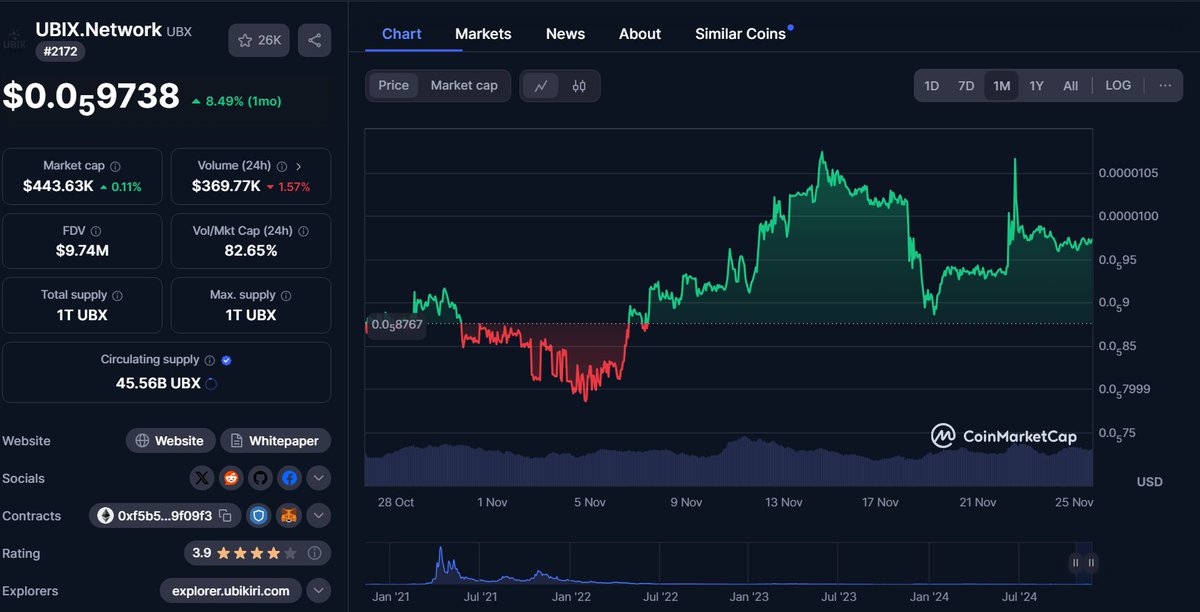1200x612 pixels.
Task: Click the verified checkmark badge by Circulating supply
Action: (226, 360)
